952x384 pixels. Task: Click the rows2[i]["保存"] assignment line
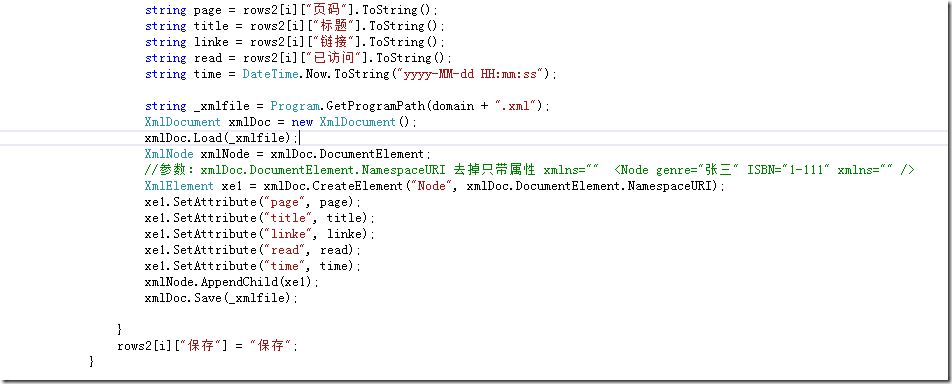(x=208, y=346)
